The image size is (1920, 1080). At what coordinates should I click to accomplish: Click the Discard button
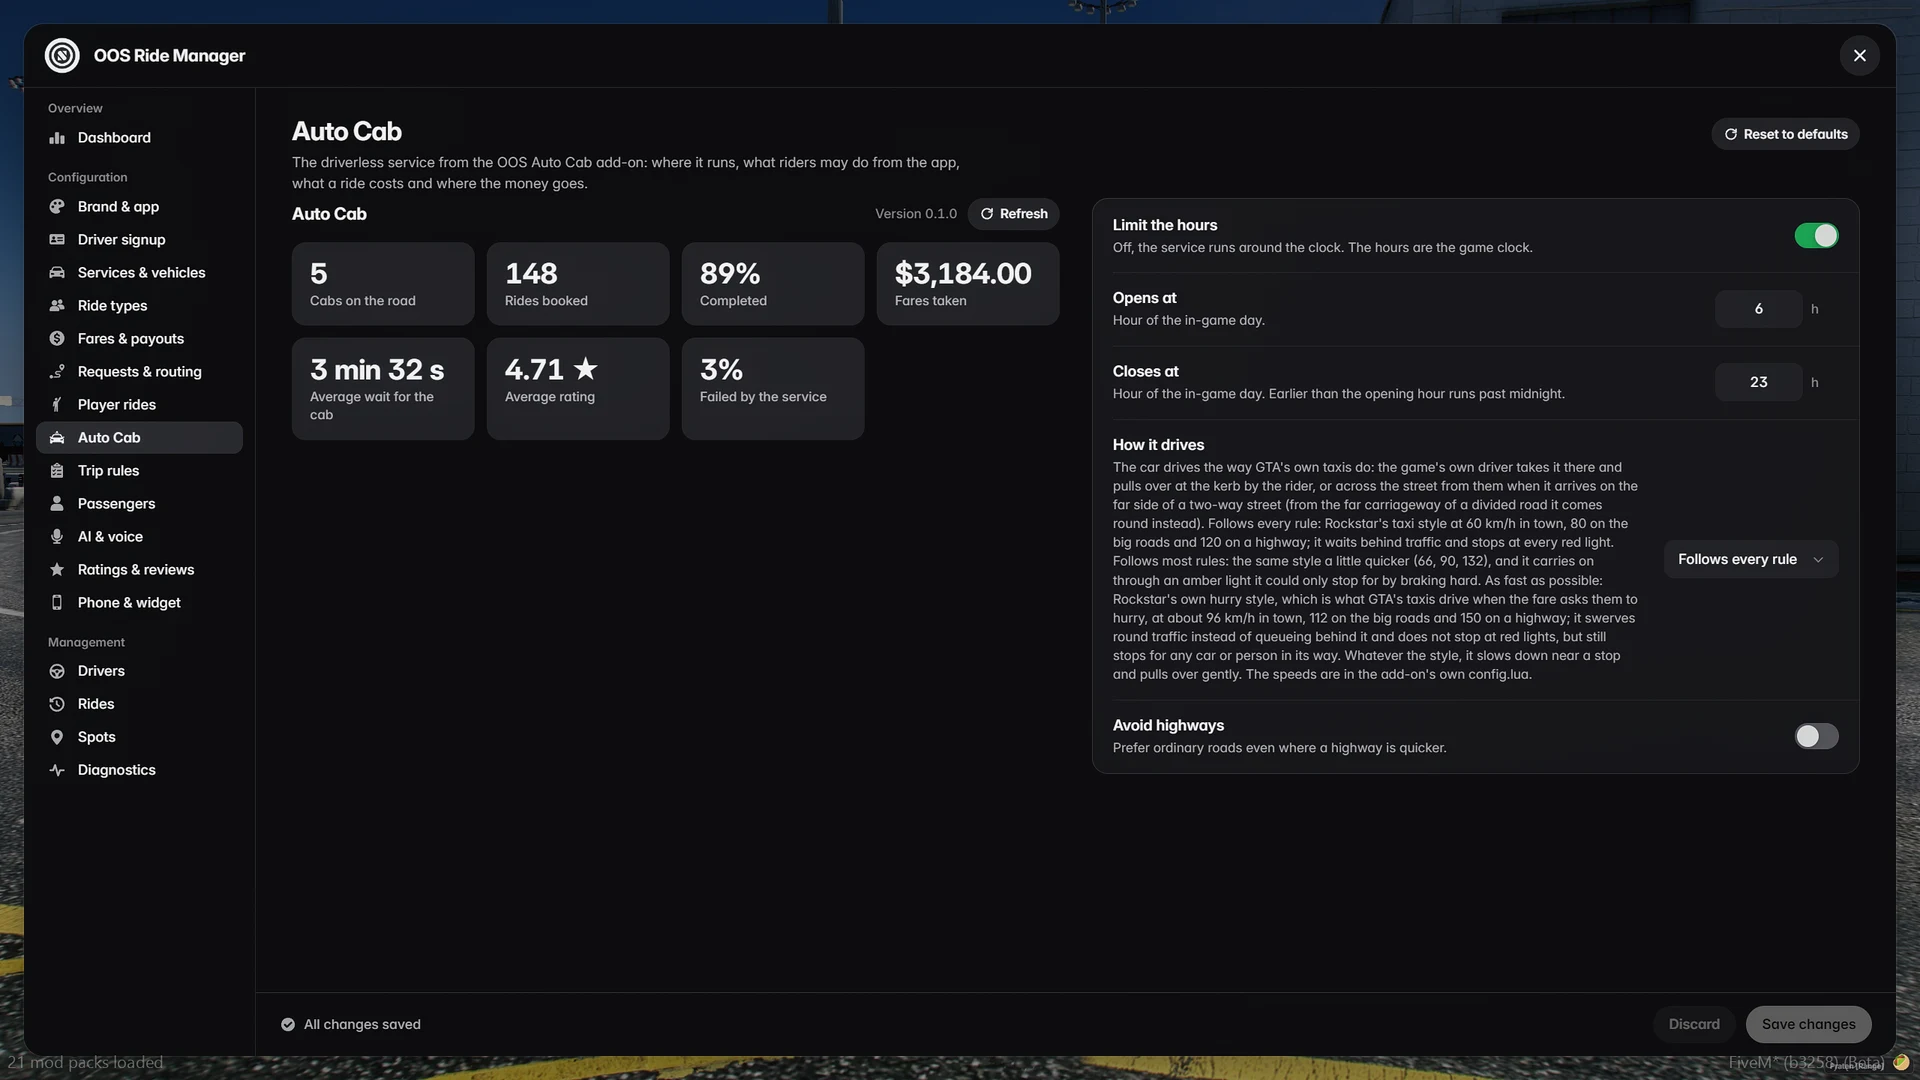coord(1694,1024)
